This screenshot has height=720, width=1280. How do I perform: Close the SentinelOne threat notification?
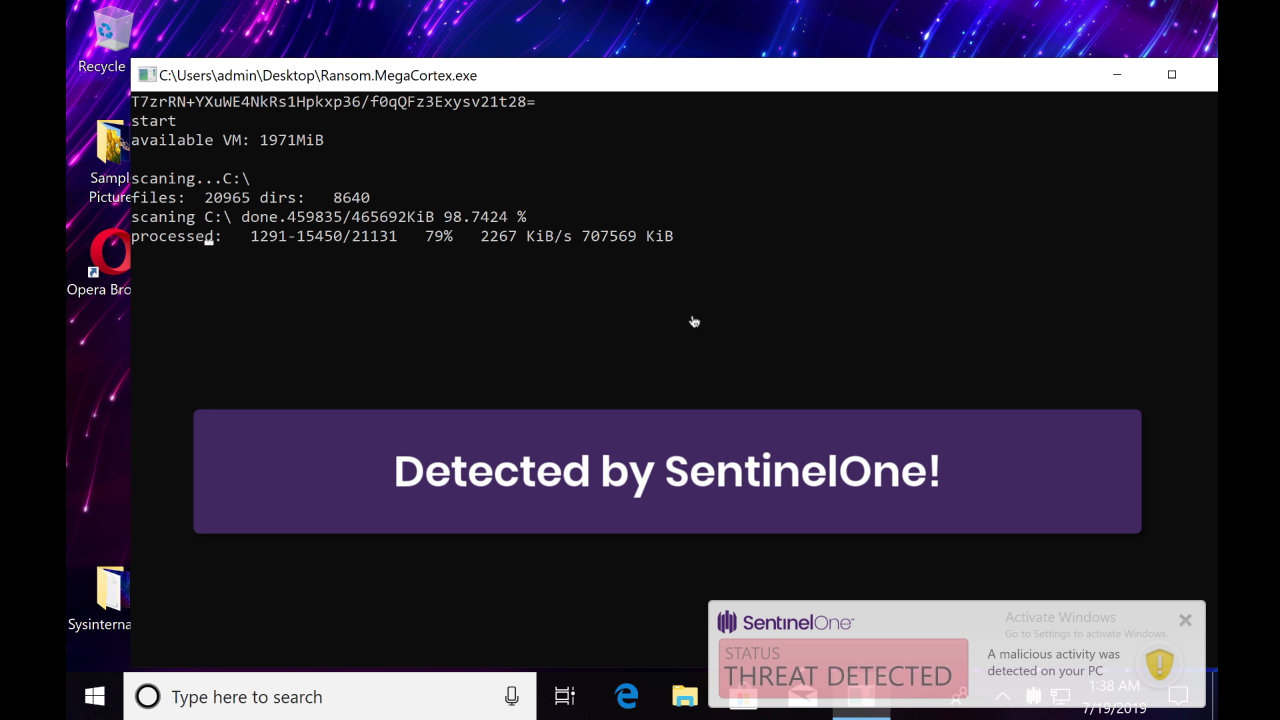[1185, 620]
